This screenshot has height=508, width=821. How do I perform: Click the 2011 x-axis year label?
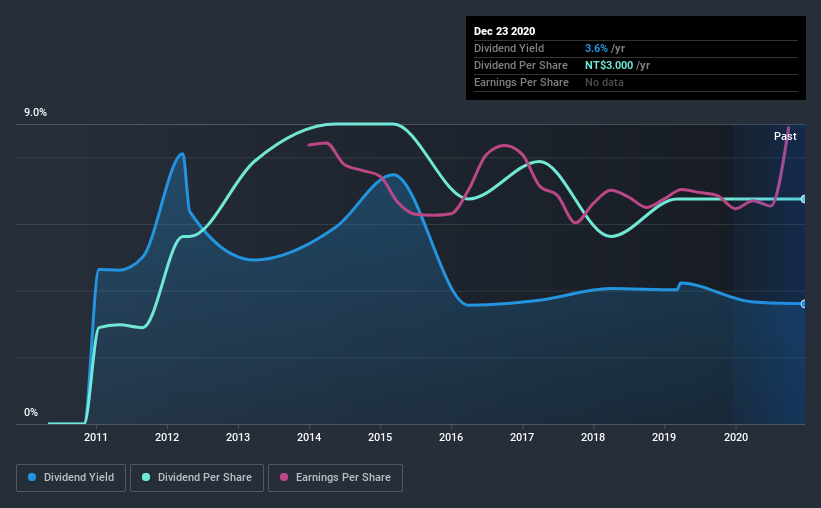tap(96, 437)
